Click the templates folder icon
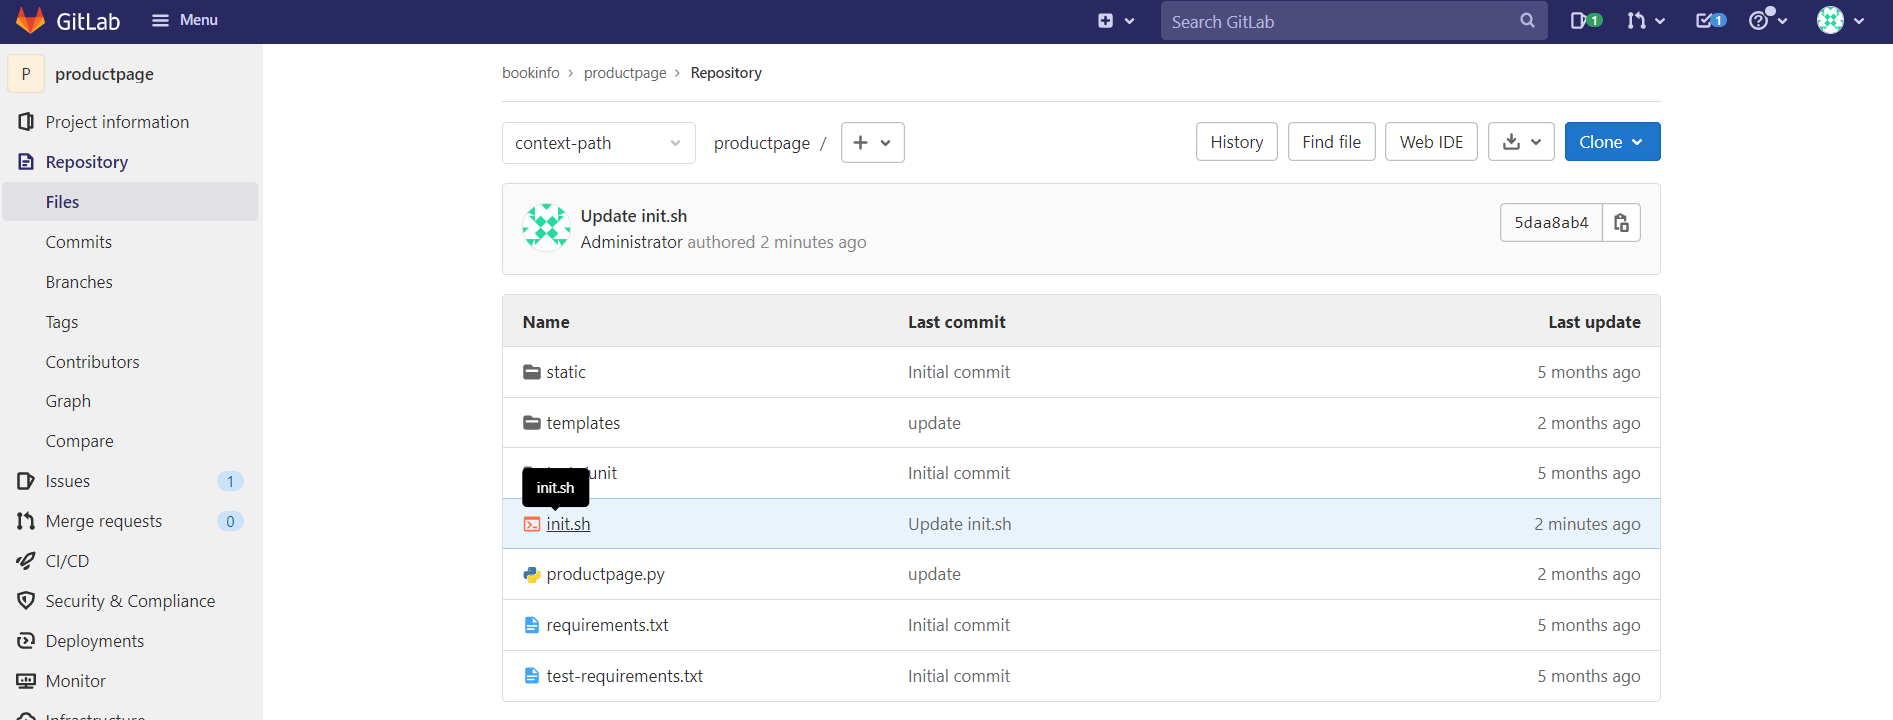 532,423
